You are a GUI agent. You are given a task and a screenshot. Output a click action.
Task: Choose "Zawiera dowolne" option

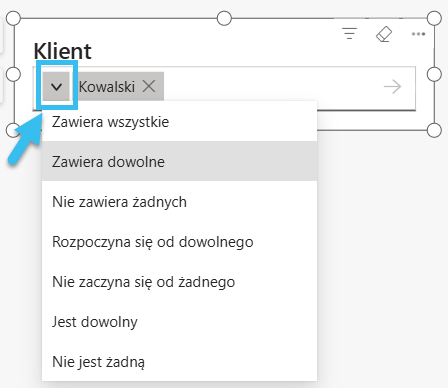[179, 161]
